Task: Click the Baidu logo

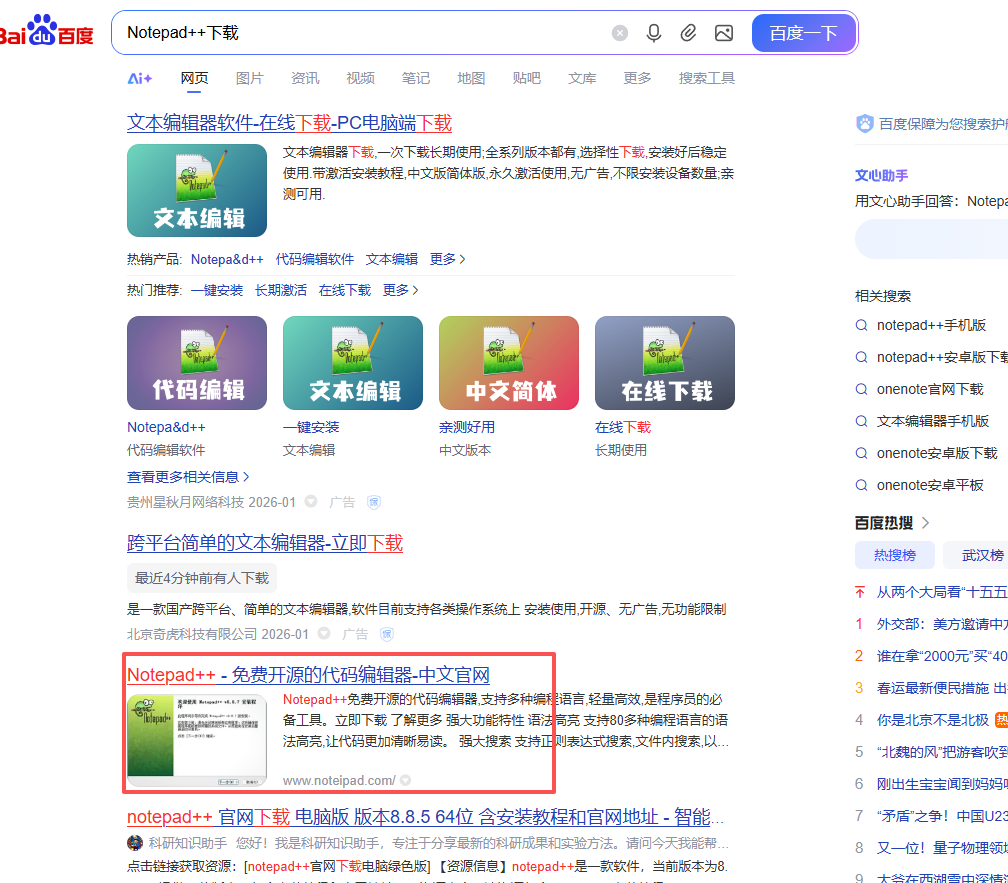Action: pyautogui.click(x=47, y=31)
